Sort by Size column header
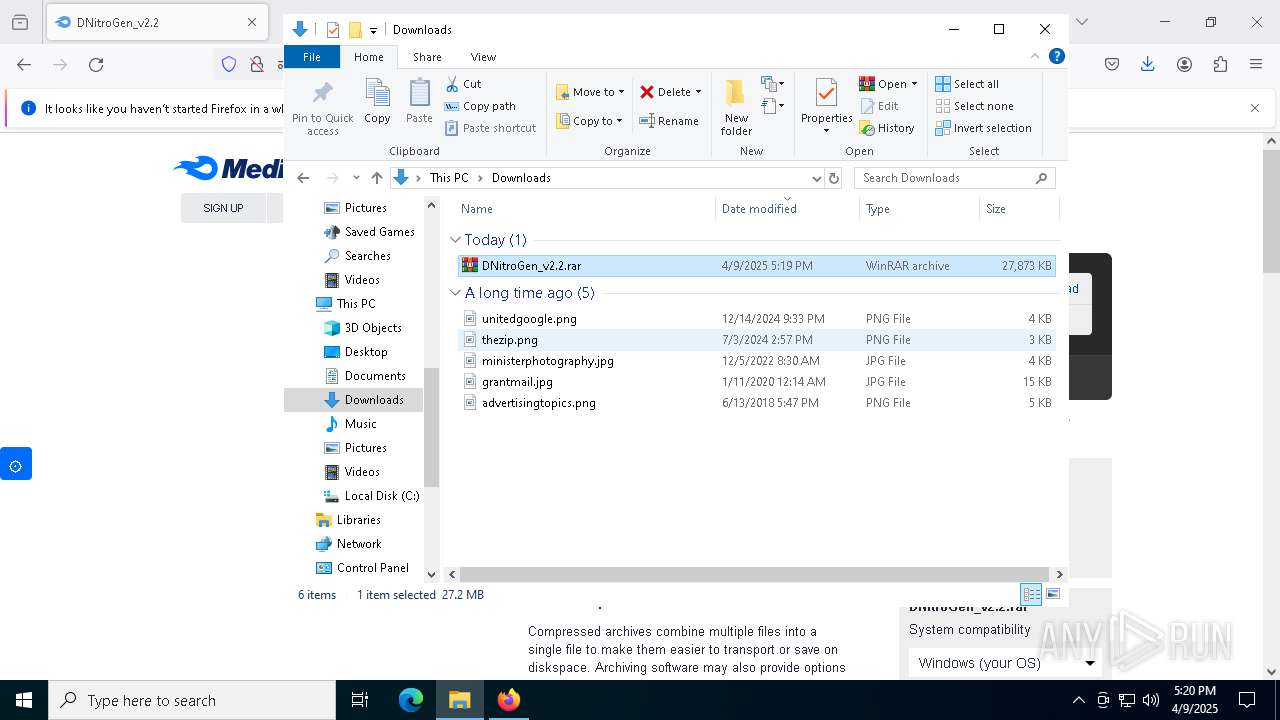This screenshot has height=720, width=1280. (x=1018, y=209)
